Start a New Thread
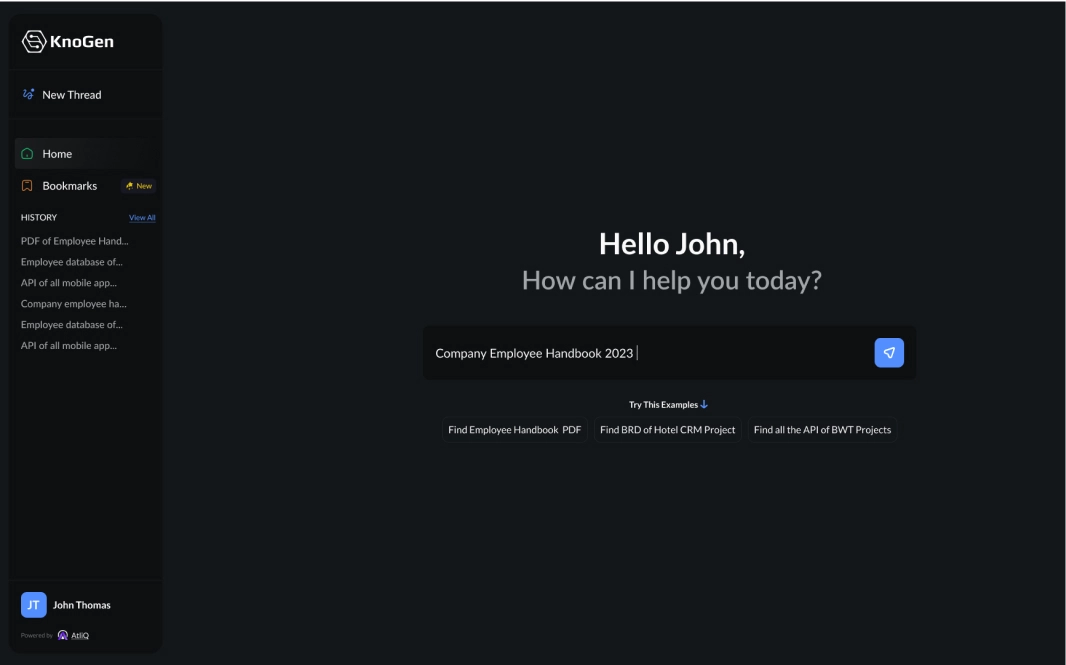The image size is (1066, 665). pos(71,95)
